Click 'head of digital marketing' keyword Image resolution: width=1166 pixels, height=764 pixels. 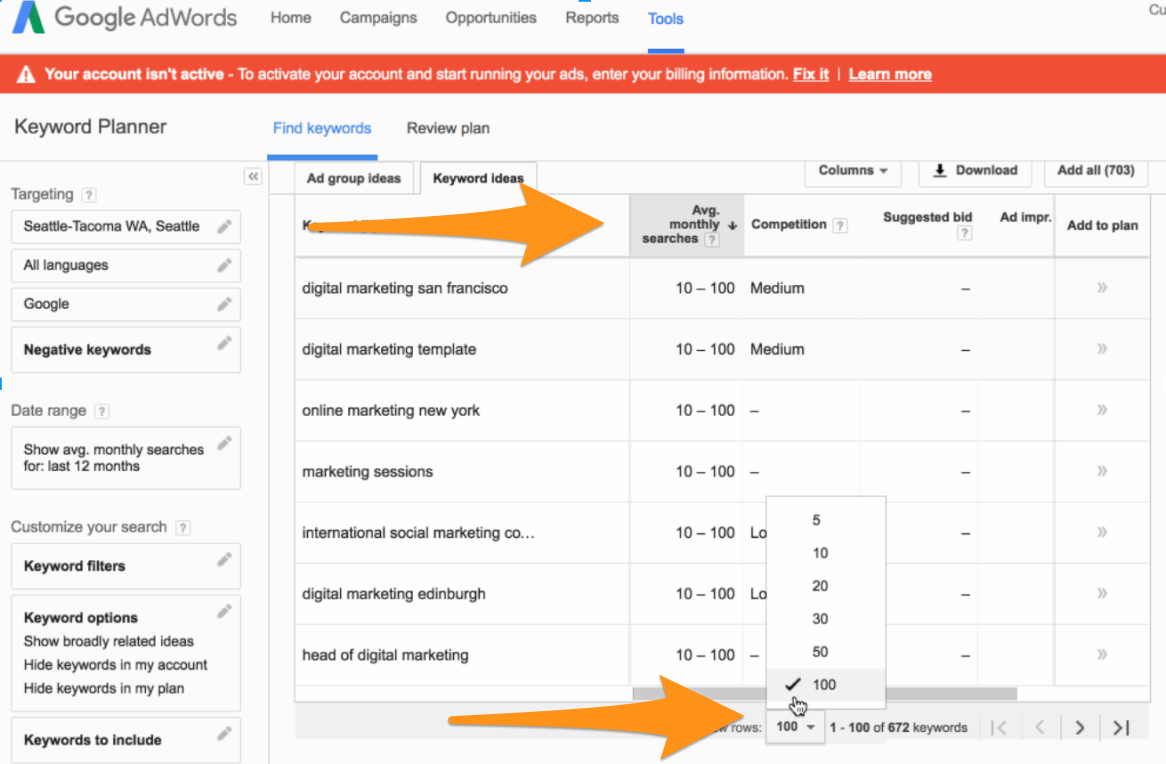[385, 655]
